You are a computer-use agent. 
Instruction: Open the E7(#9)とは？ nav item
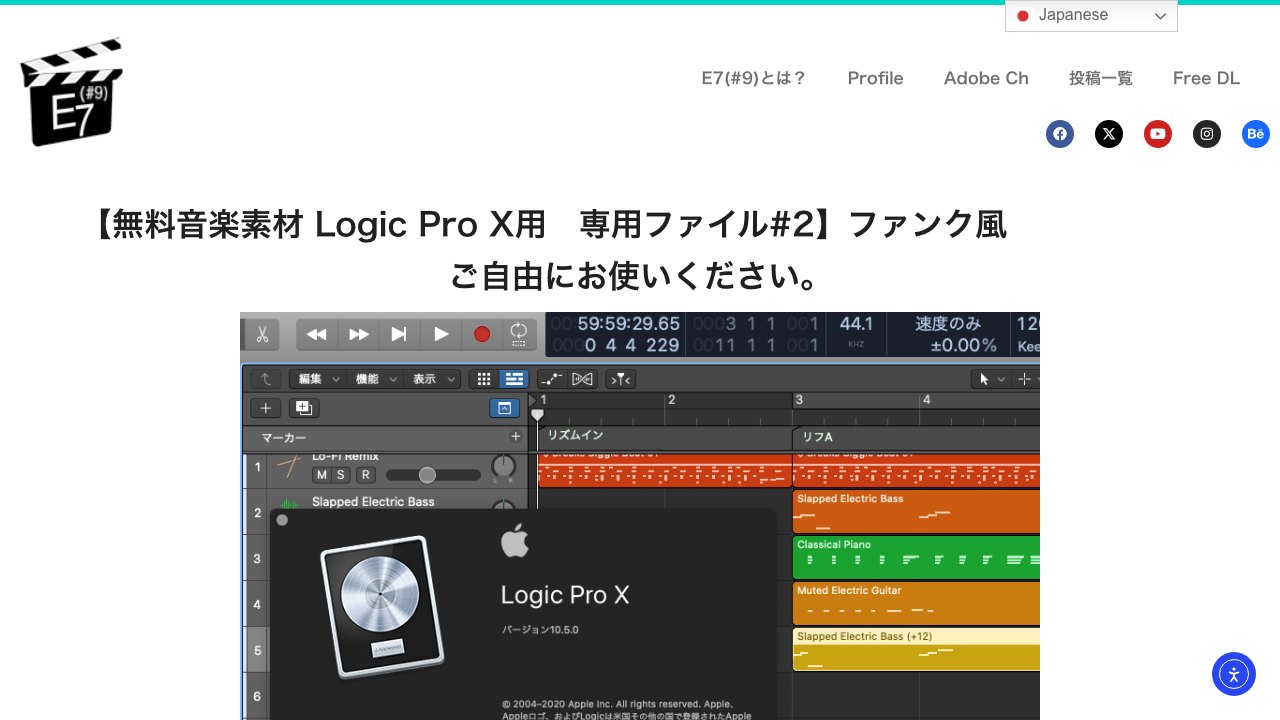pos(754,78)
